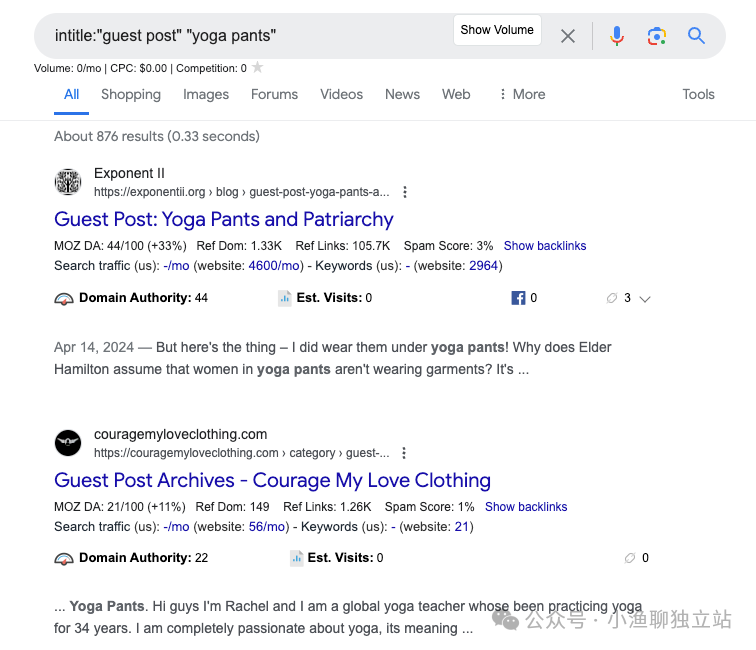Click the 21 website keywords link
This screenshot has width=756, height=650.
[461, 527]
